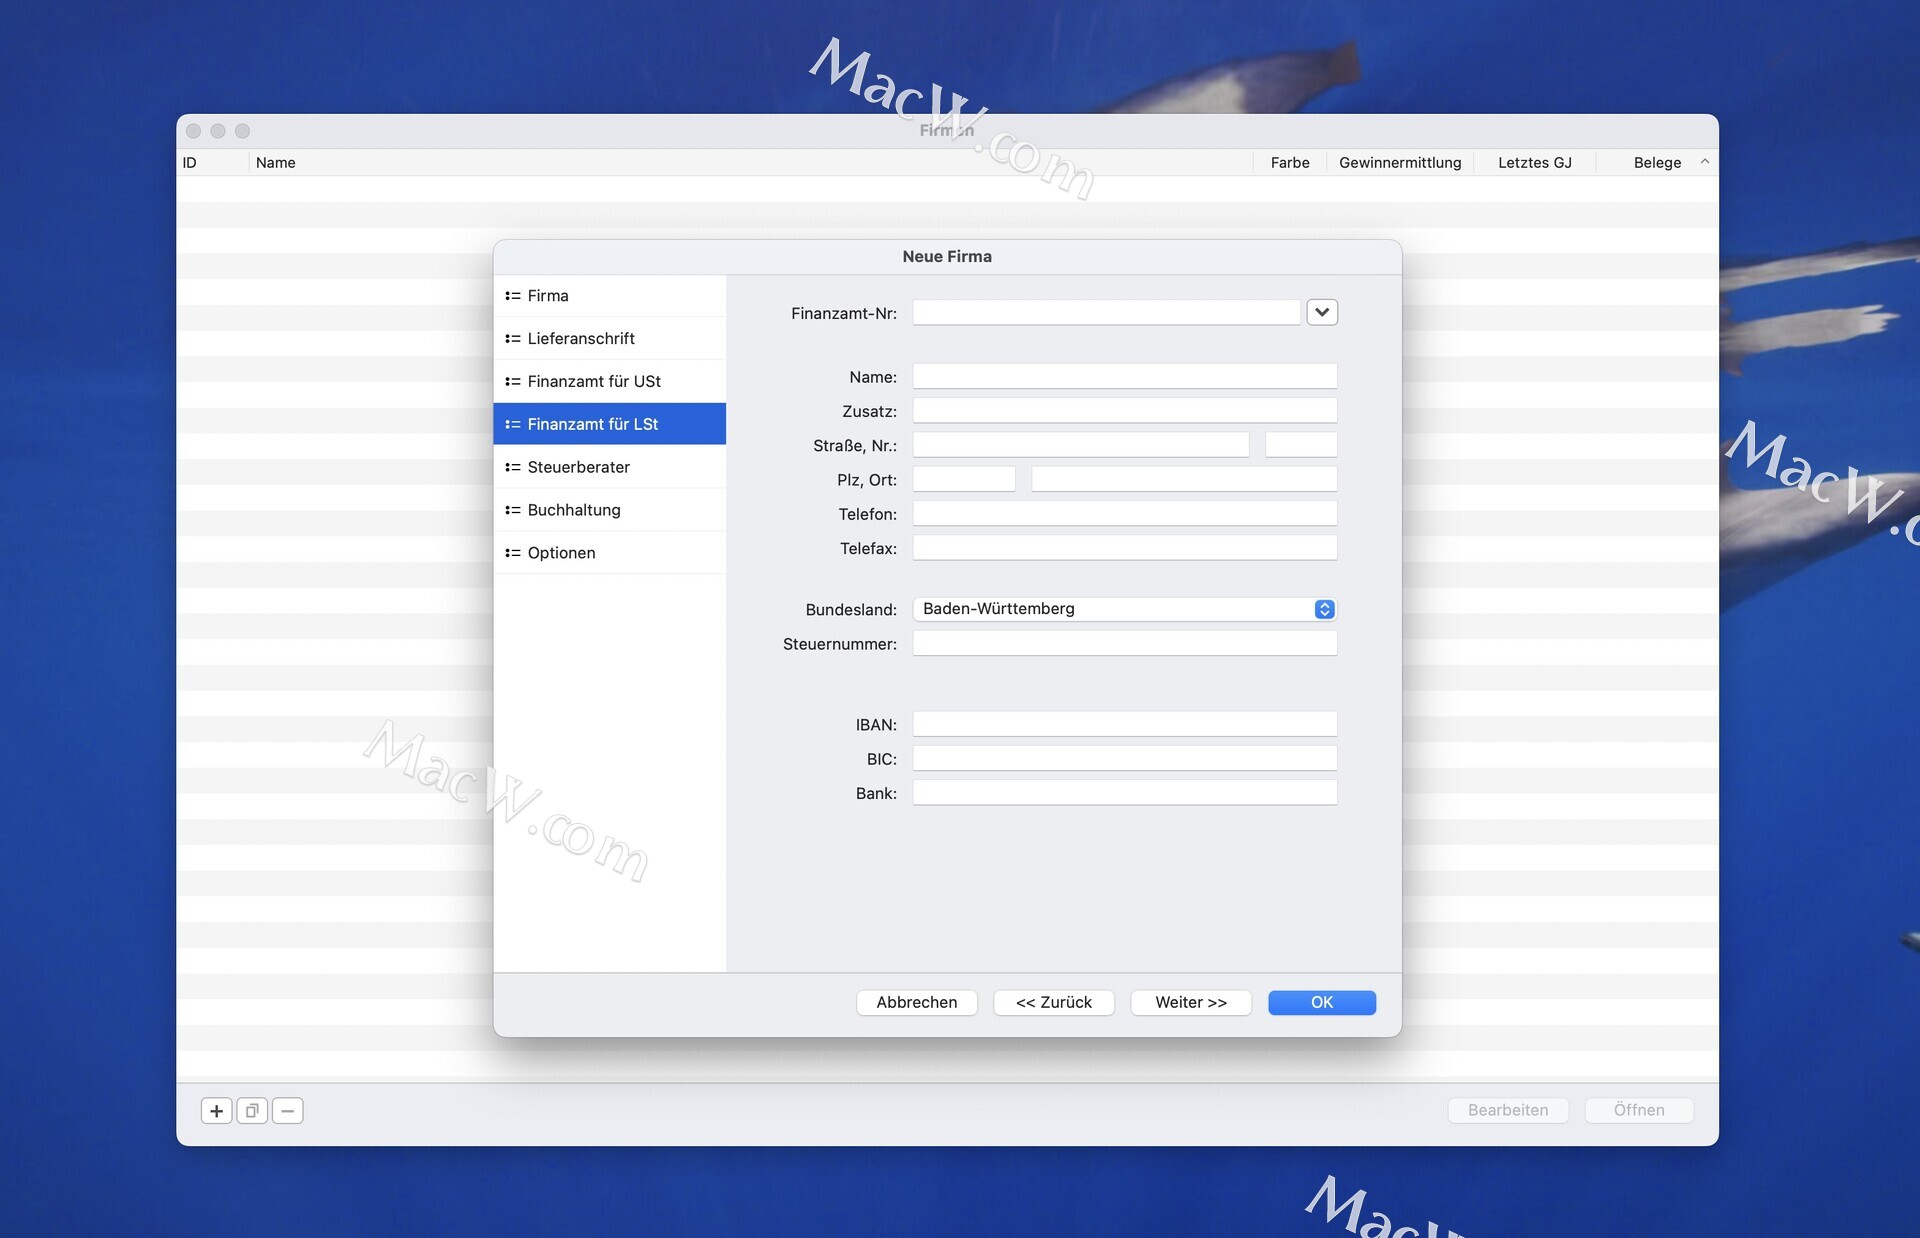
Task: Click the Farbe column header
Action: (x=1290, y=162)
